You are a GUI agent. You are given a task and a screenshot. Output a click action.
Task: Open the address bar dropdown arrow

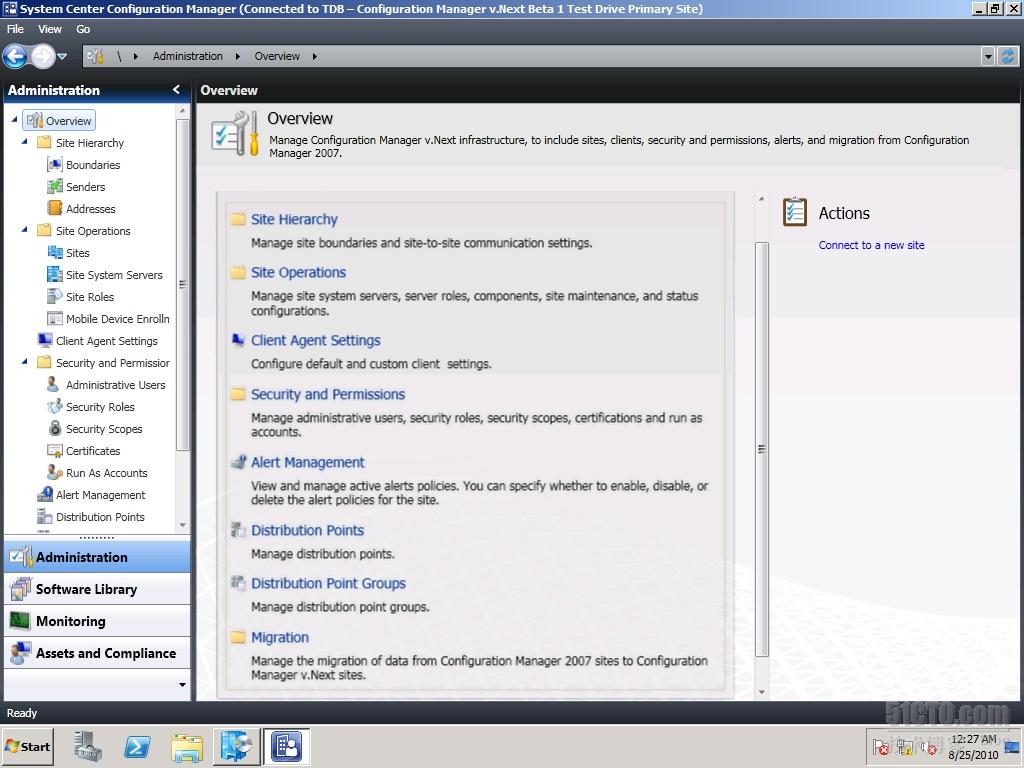pyautogui.click(x=988, y=56)
